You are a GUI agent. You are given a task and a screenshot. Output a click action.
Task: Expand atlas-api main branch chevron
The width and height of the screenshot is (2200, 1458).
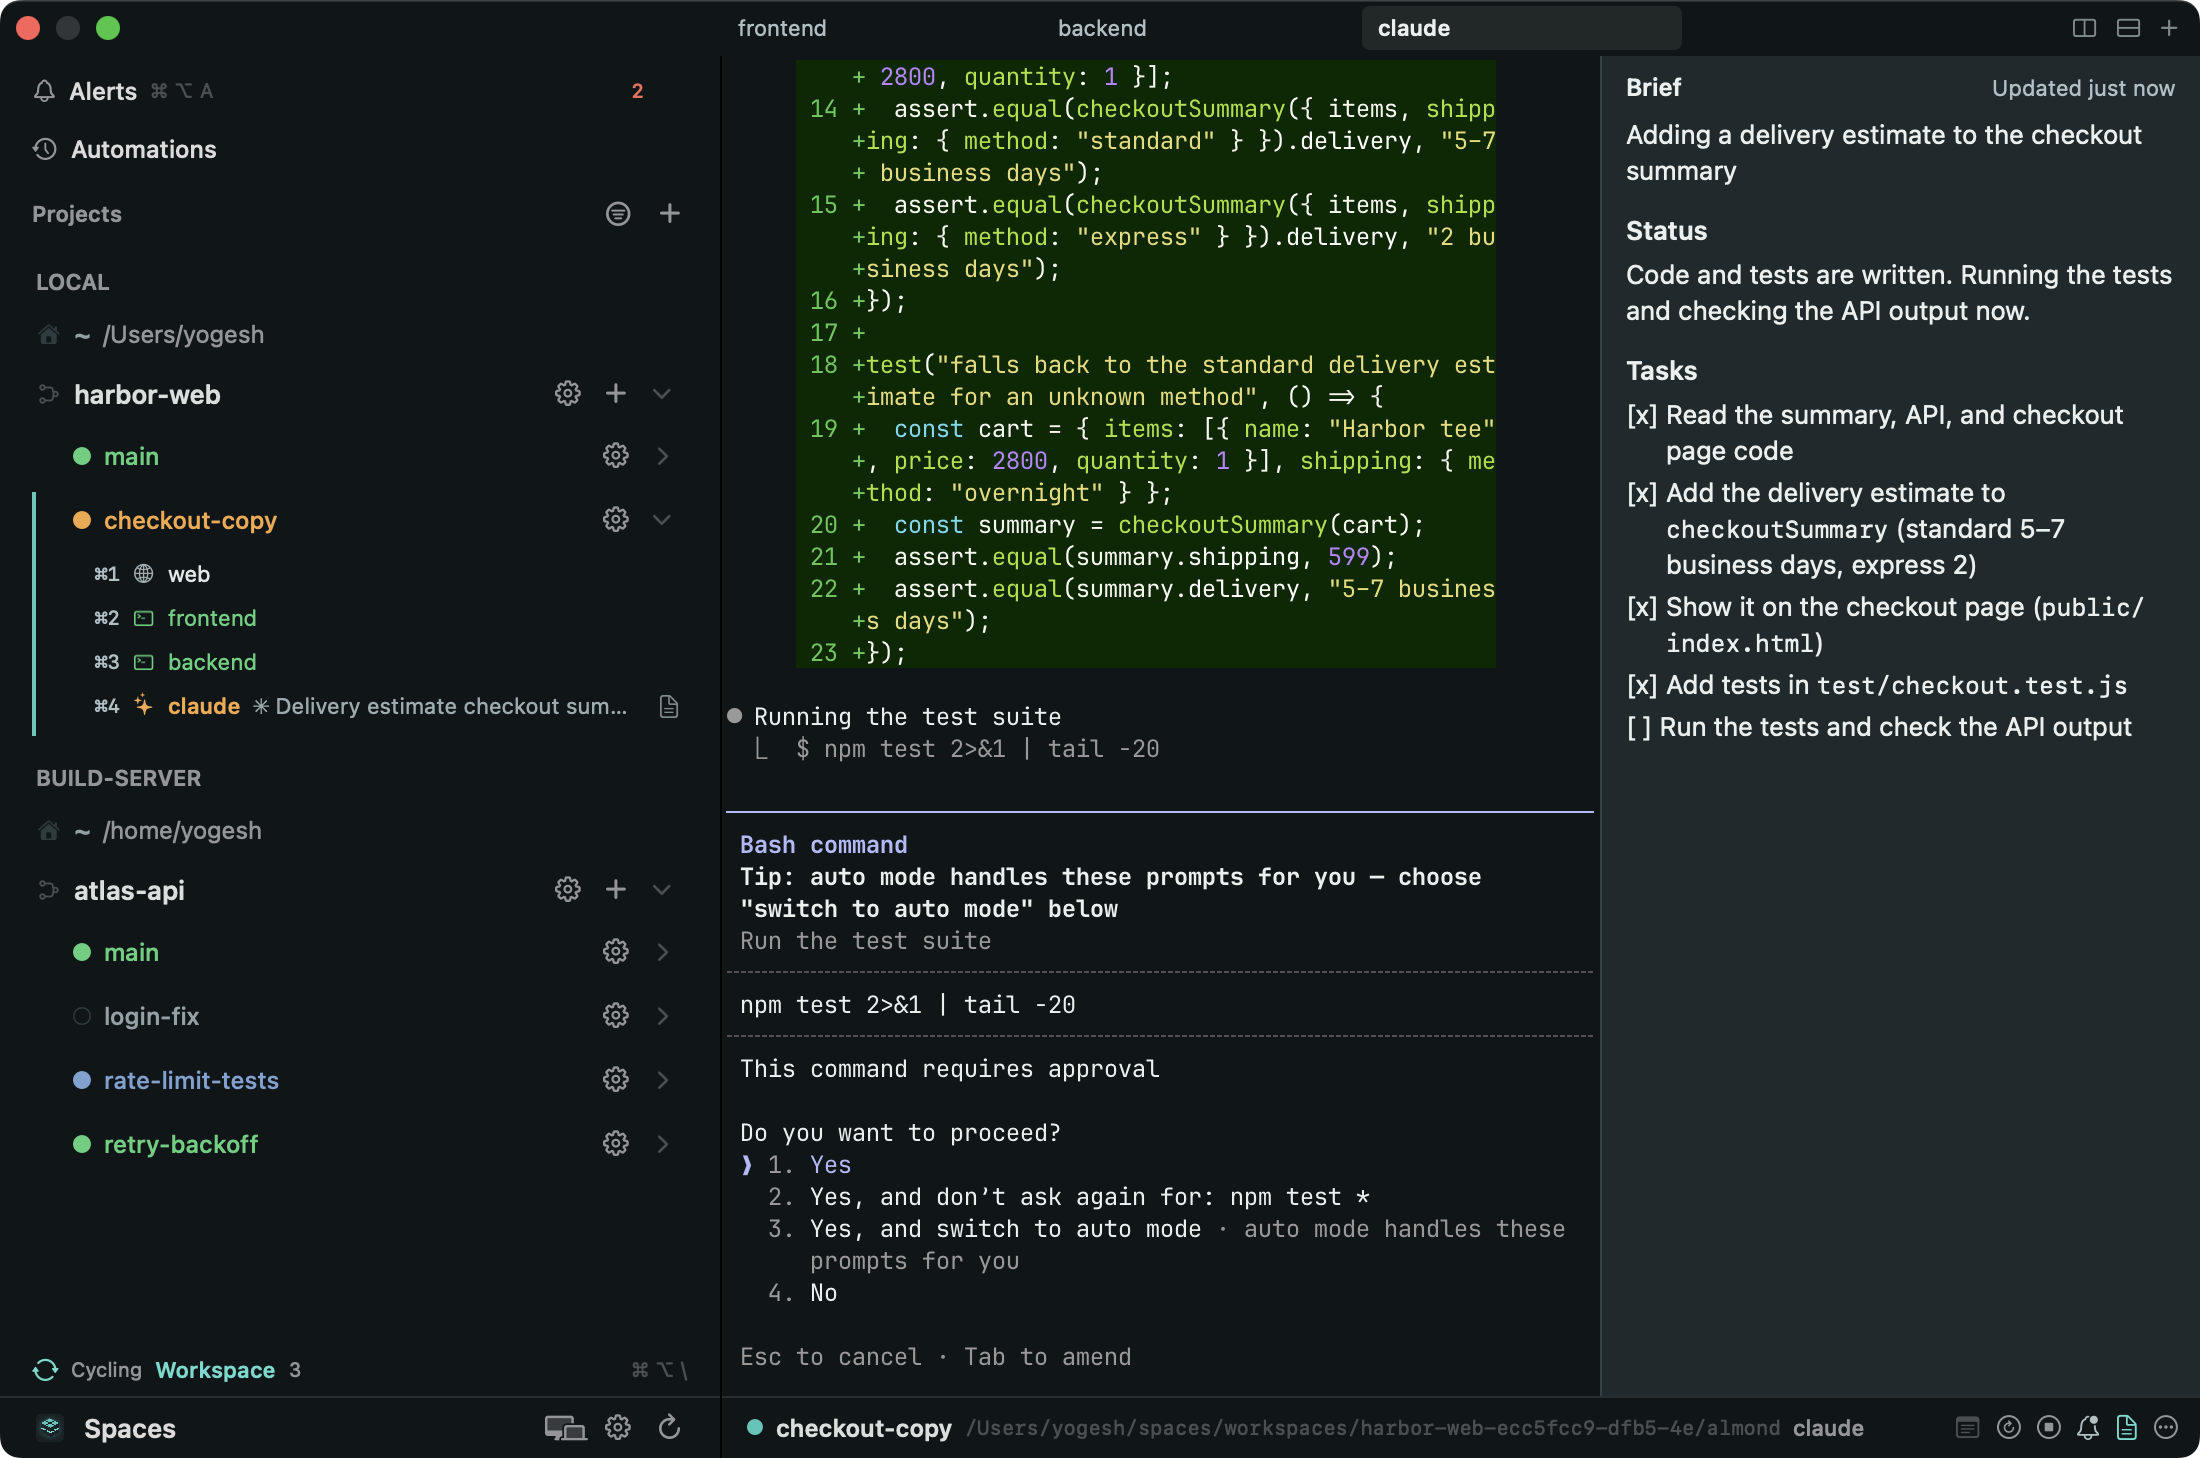[662, 952]
